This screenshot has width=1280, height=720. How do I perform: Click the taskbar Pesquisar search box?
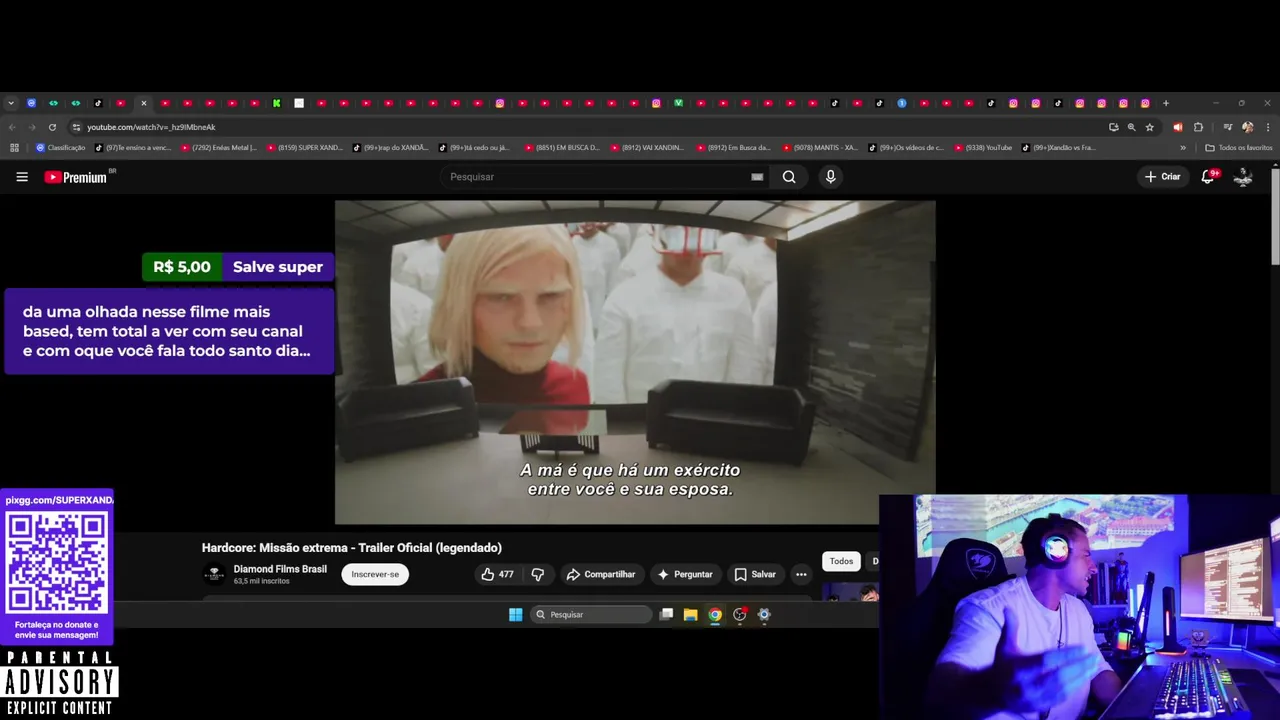(x=591, y=614)
